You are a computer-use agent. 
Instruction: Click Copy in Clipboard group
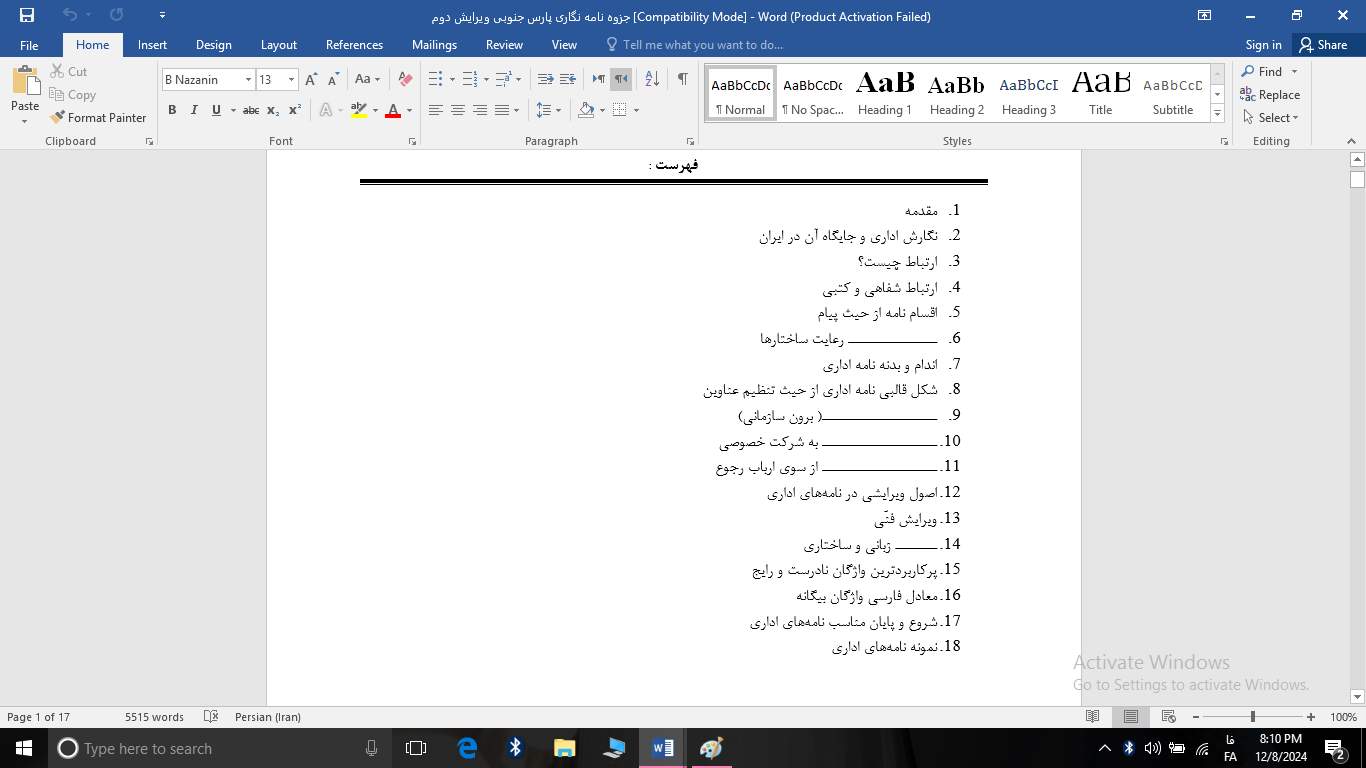pos(73,95)
